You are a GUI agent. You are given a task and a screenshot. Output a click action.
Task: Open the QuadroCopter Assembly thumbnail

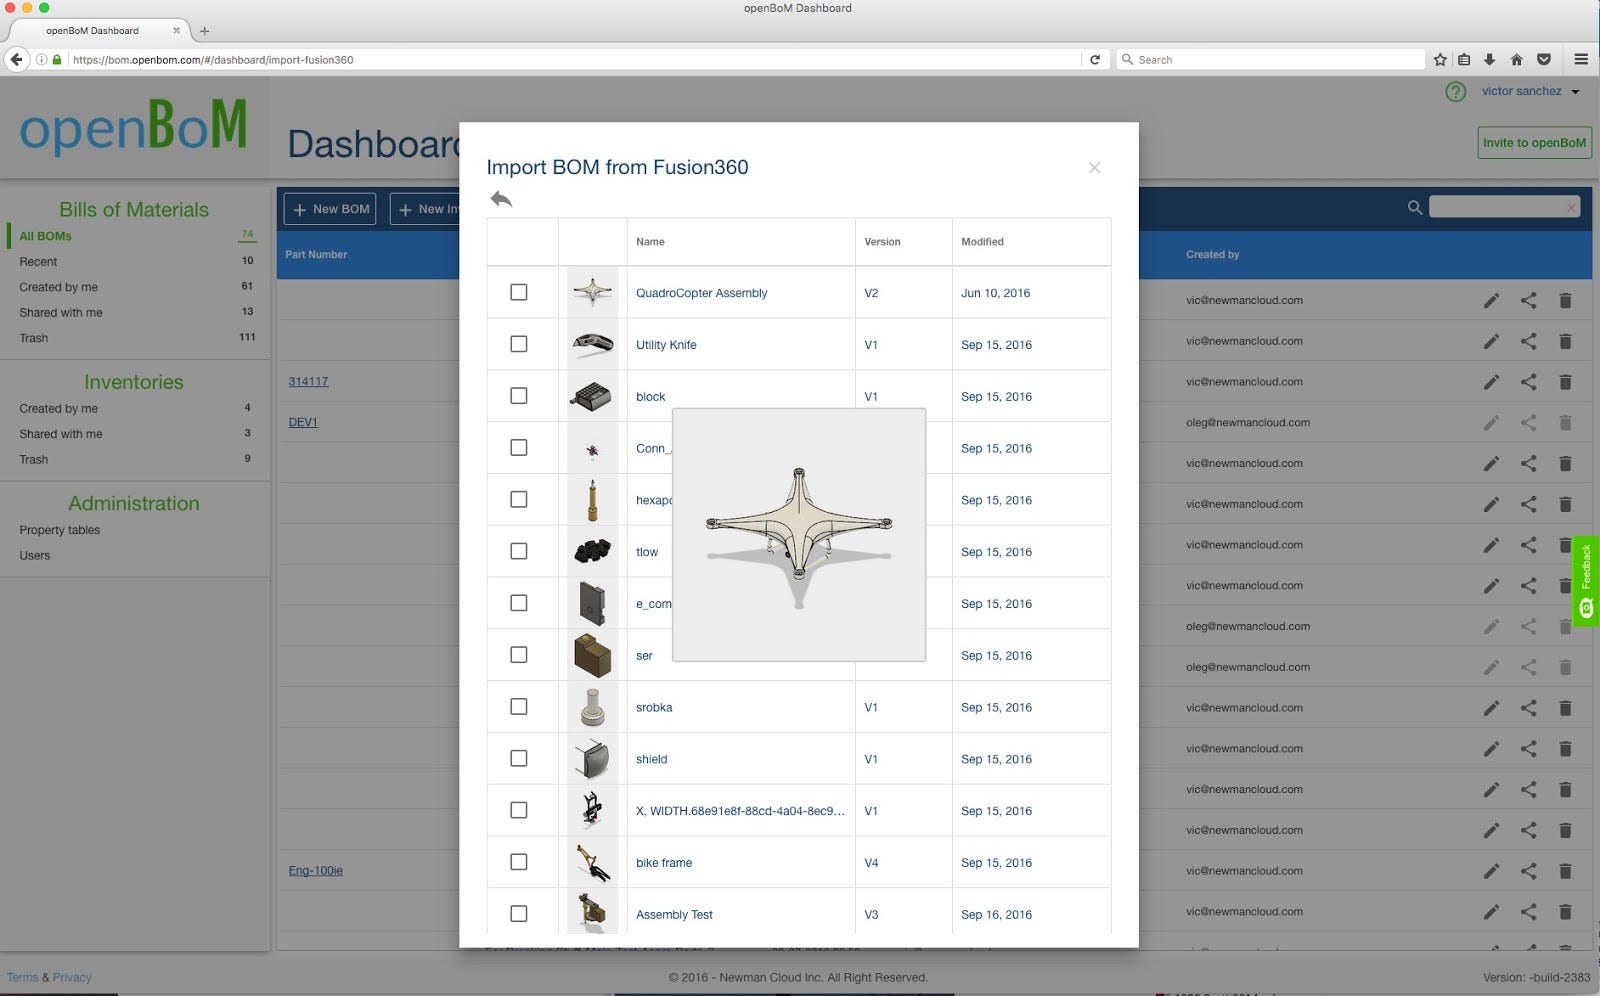click(x=592, y=292)
